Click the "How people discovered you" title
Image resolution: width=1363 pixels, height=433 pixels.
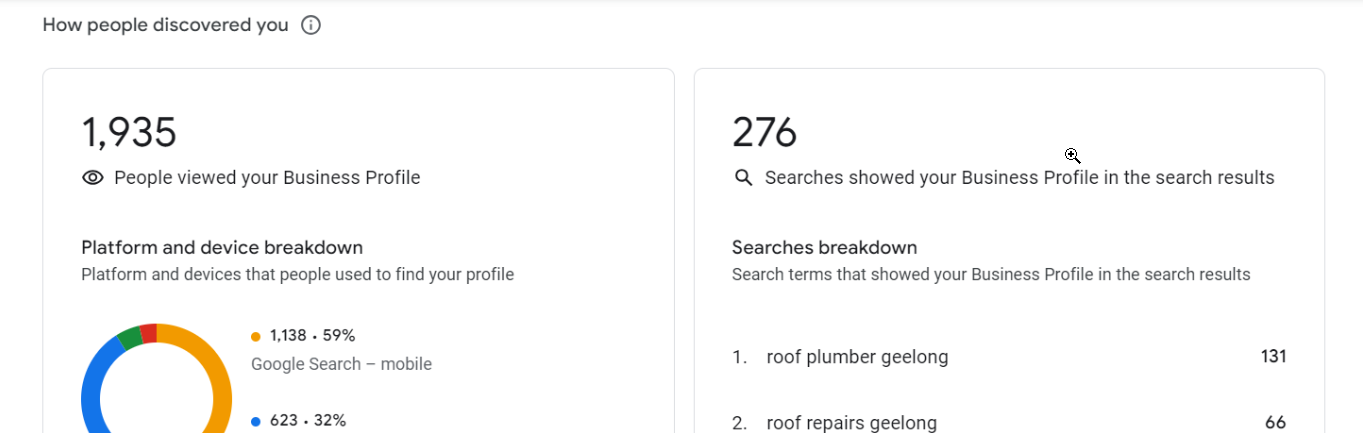point(165,25)
